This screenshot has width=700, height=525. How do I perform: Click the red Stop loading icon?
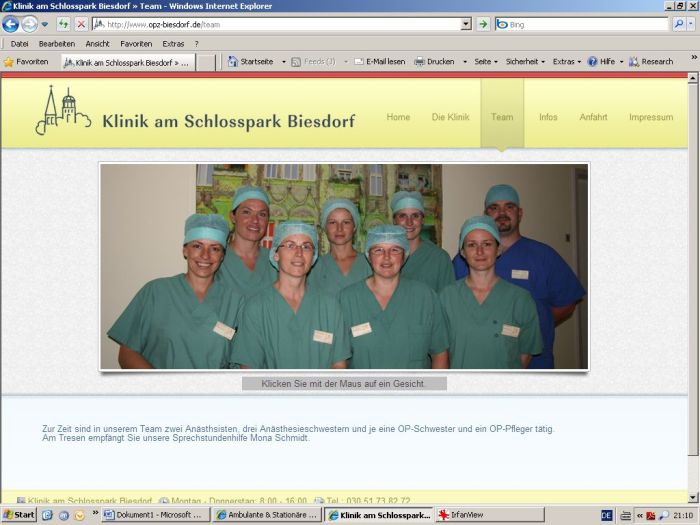coord(81,24)
